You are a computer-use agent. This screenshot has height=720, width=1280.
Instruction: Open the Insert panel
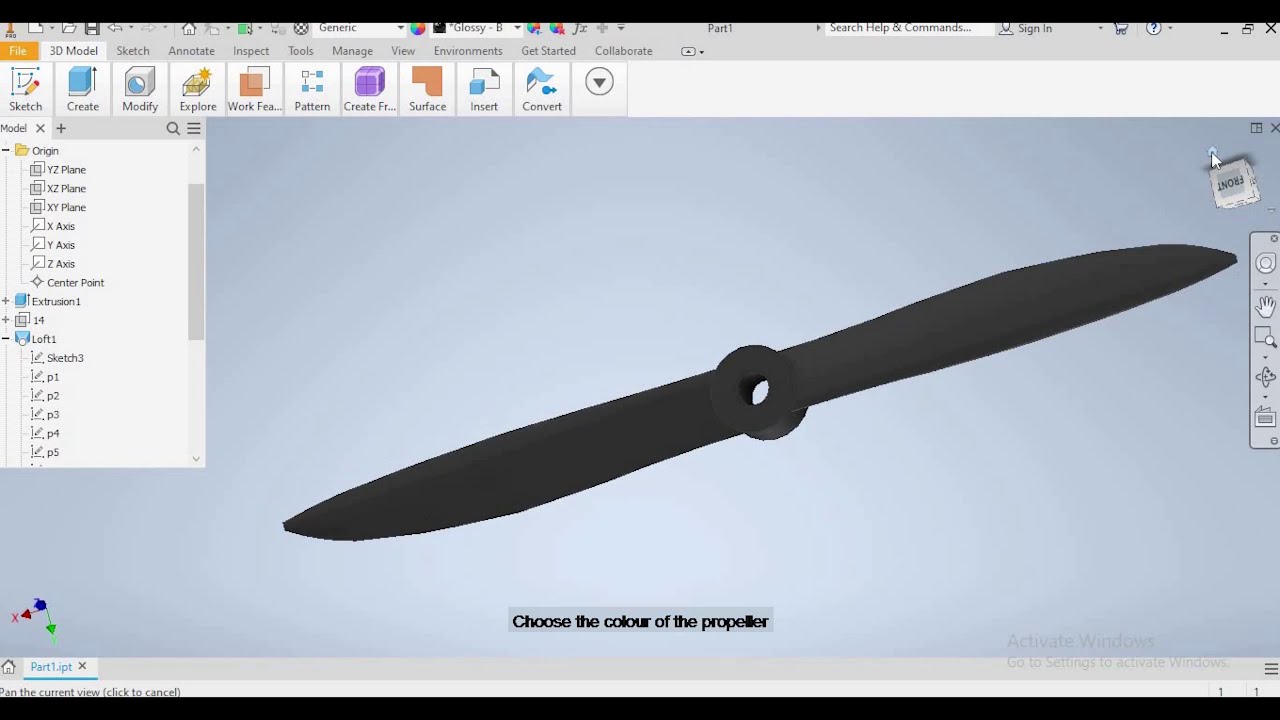pyautogui.click(x=484, y=89)
